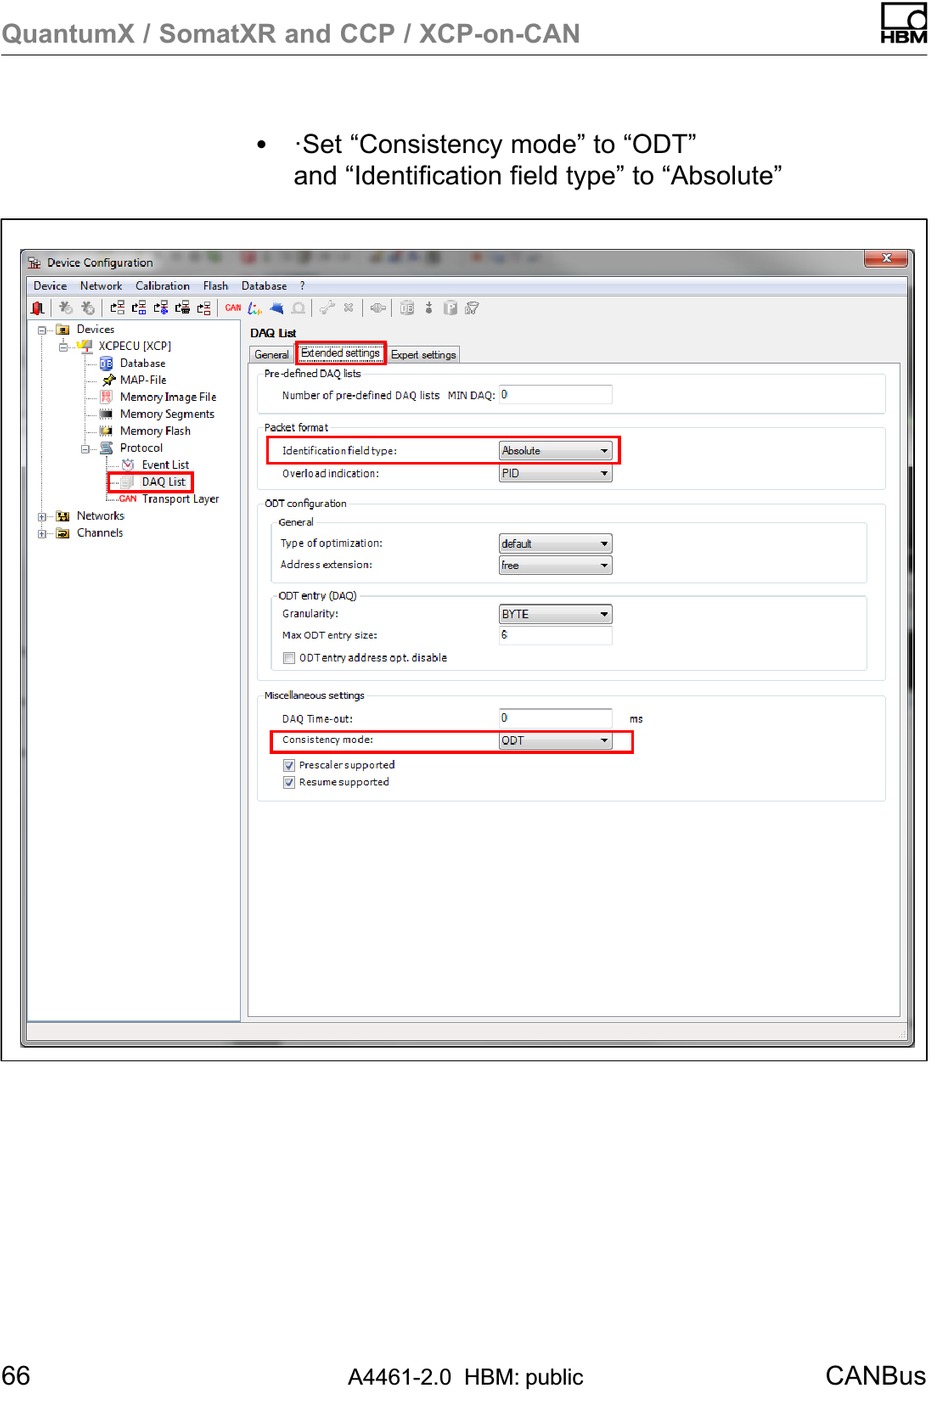Viewport: 950px width, 1413px height.
Task: Click the red CAN toolbar icon
Action: pyautogui.click(x=233, y=308)
